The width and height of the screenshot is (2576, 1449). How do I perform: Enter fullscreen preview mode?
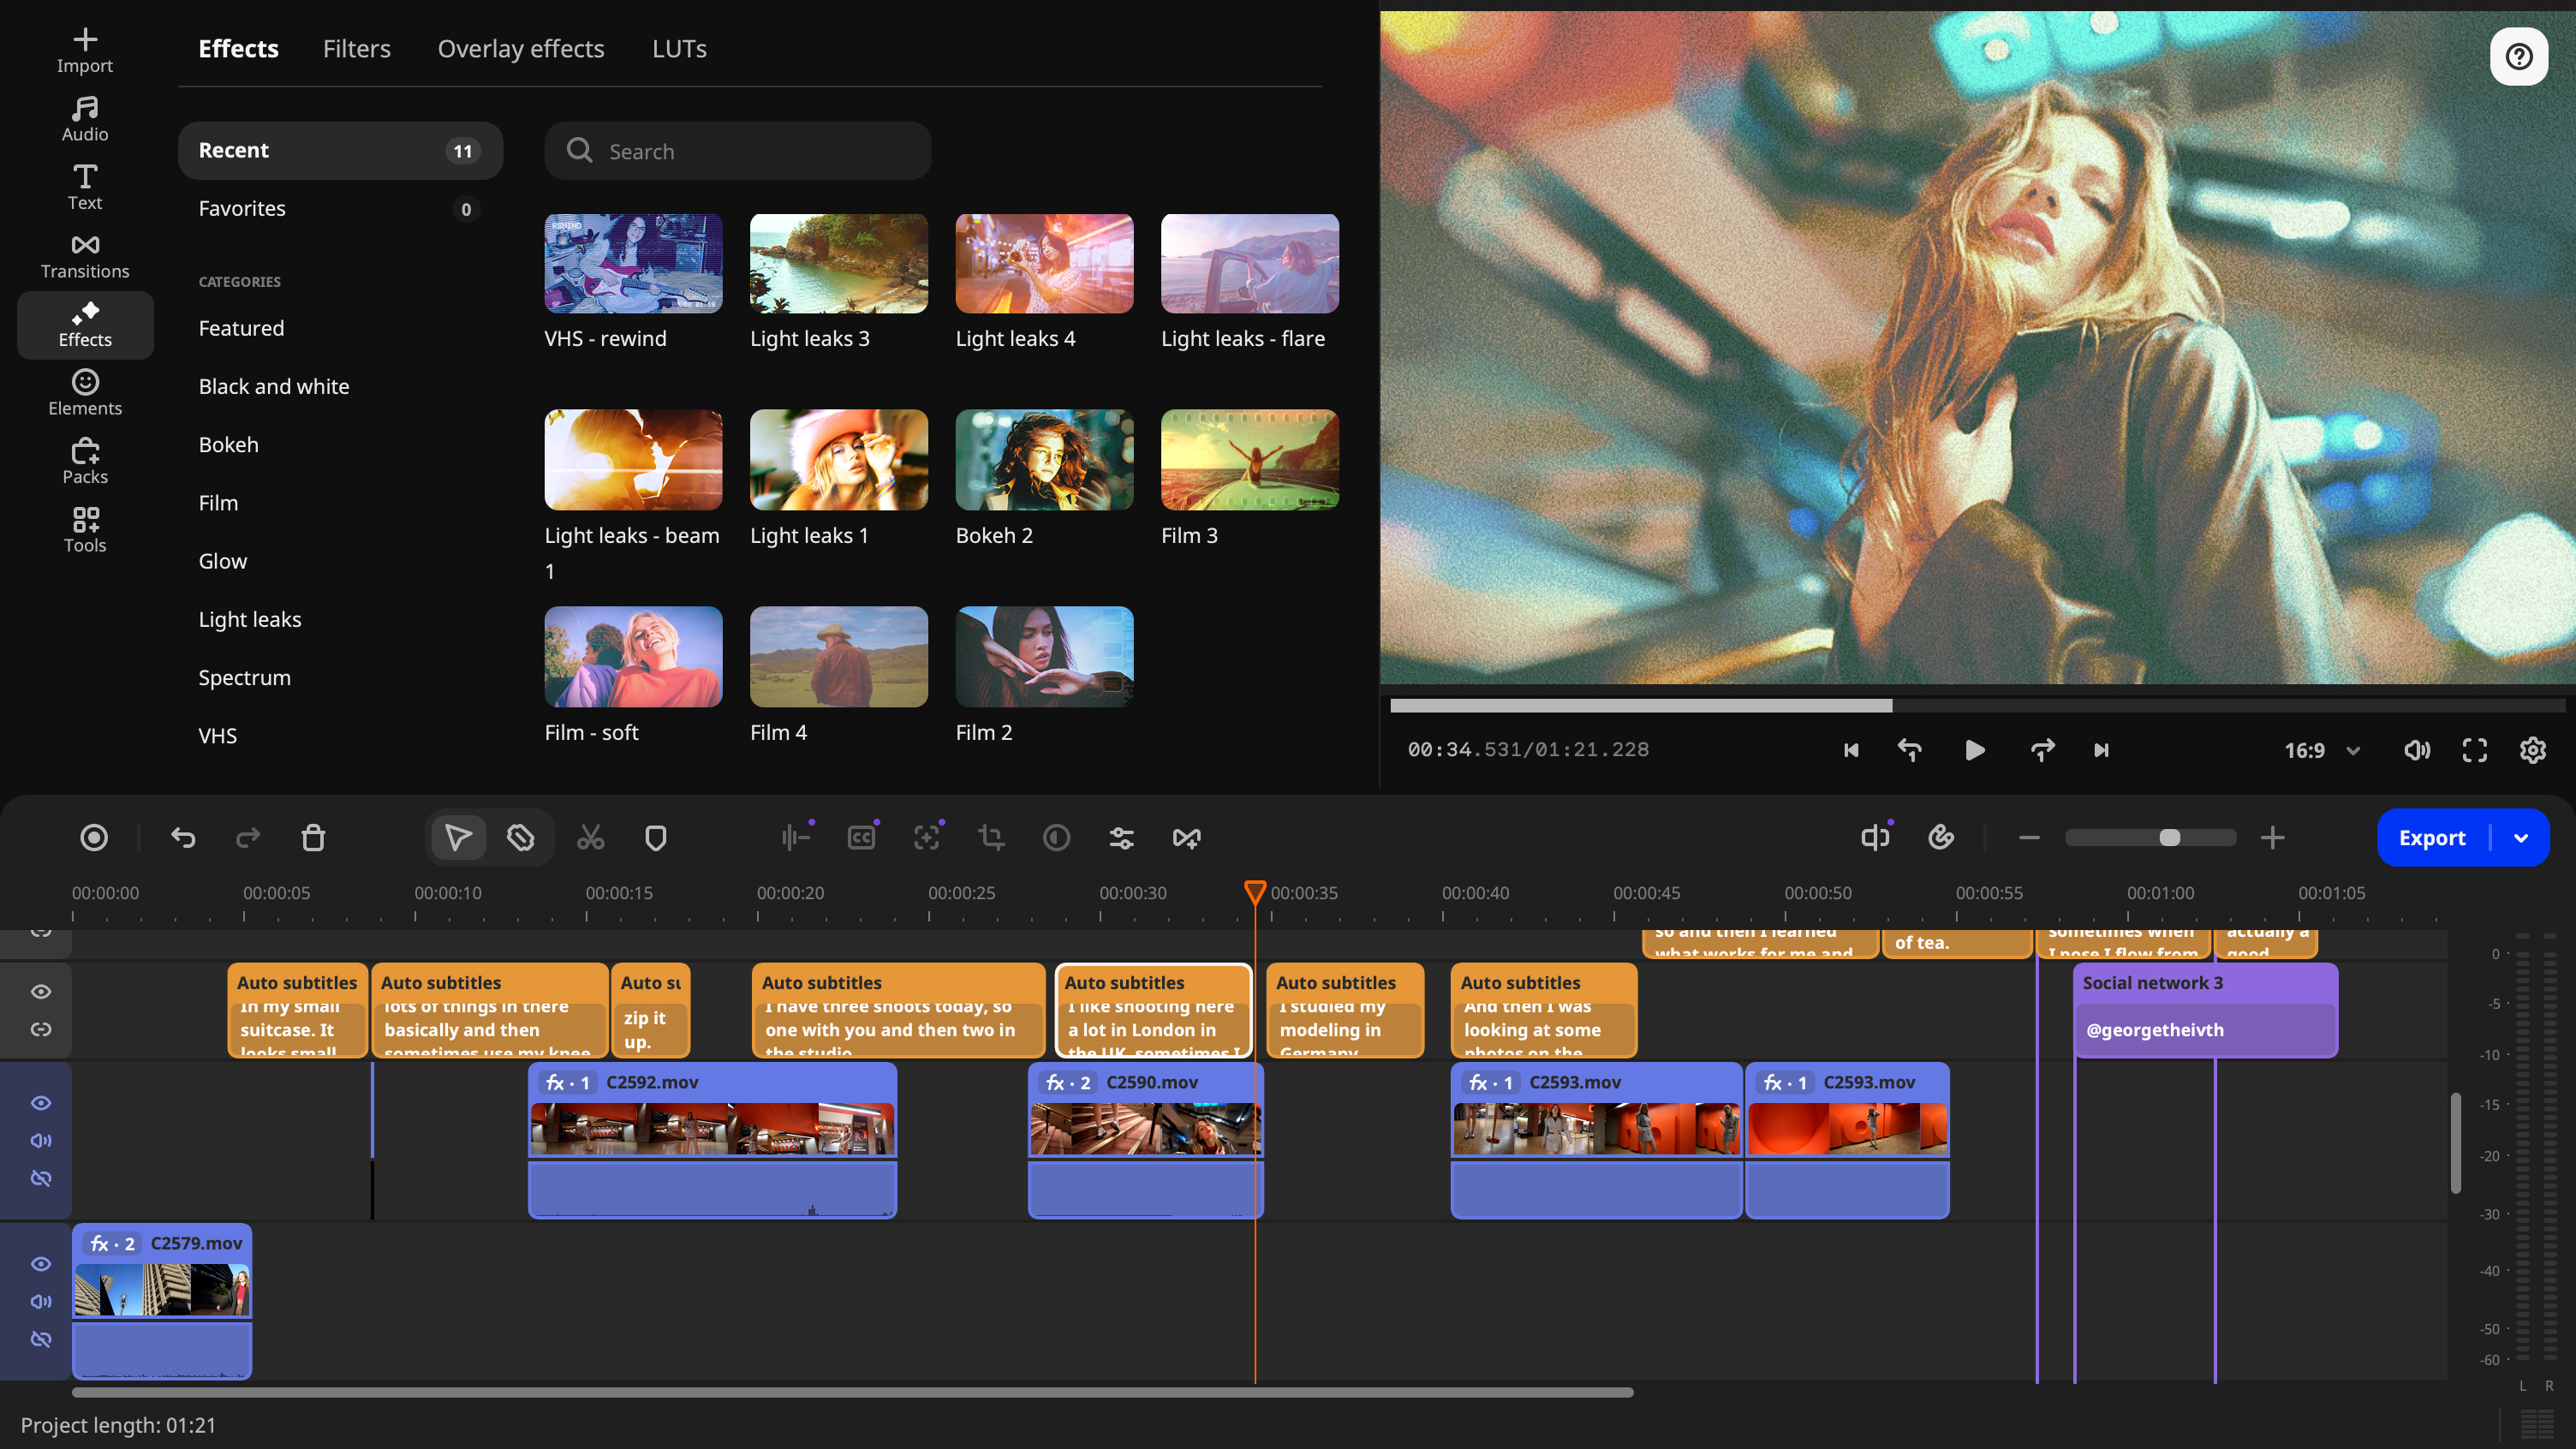(x=2474, y=750)
